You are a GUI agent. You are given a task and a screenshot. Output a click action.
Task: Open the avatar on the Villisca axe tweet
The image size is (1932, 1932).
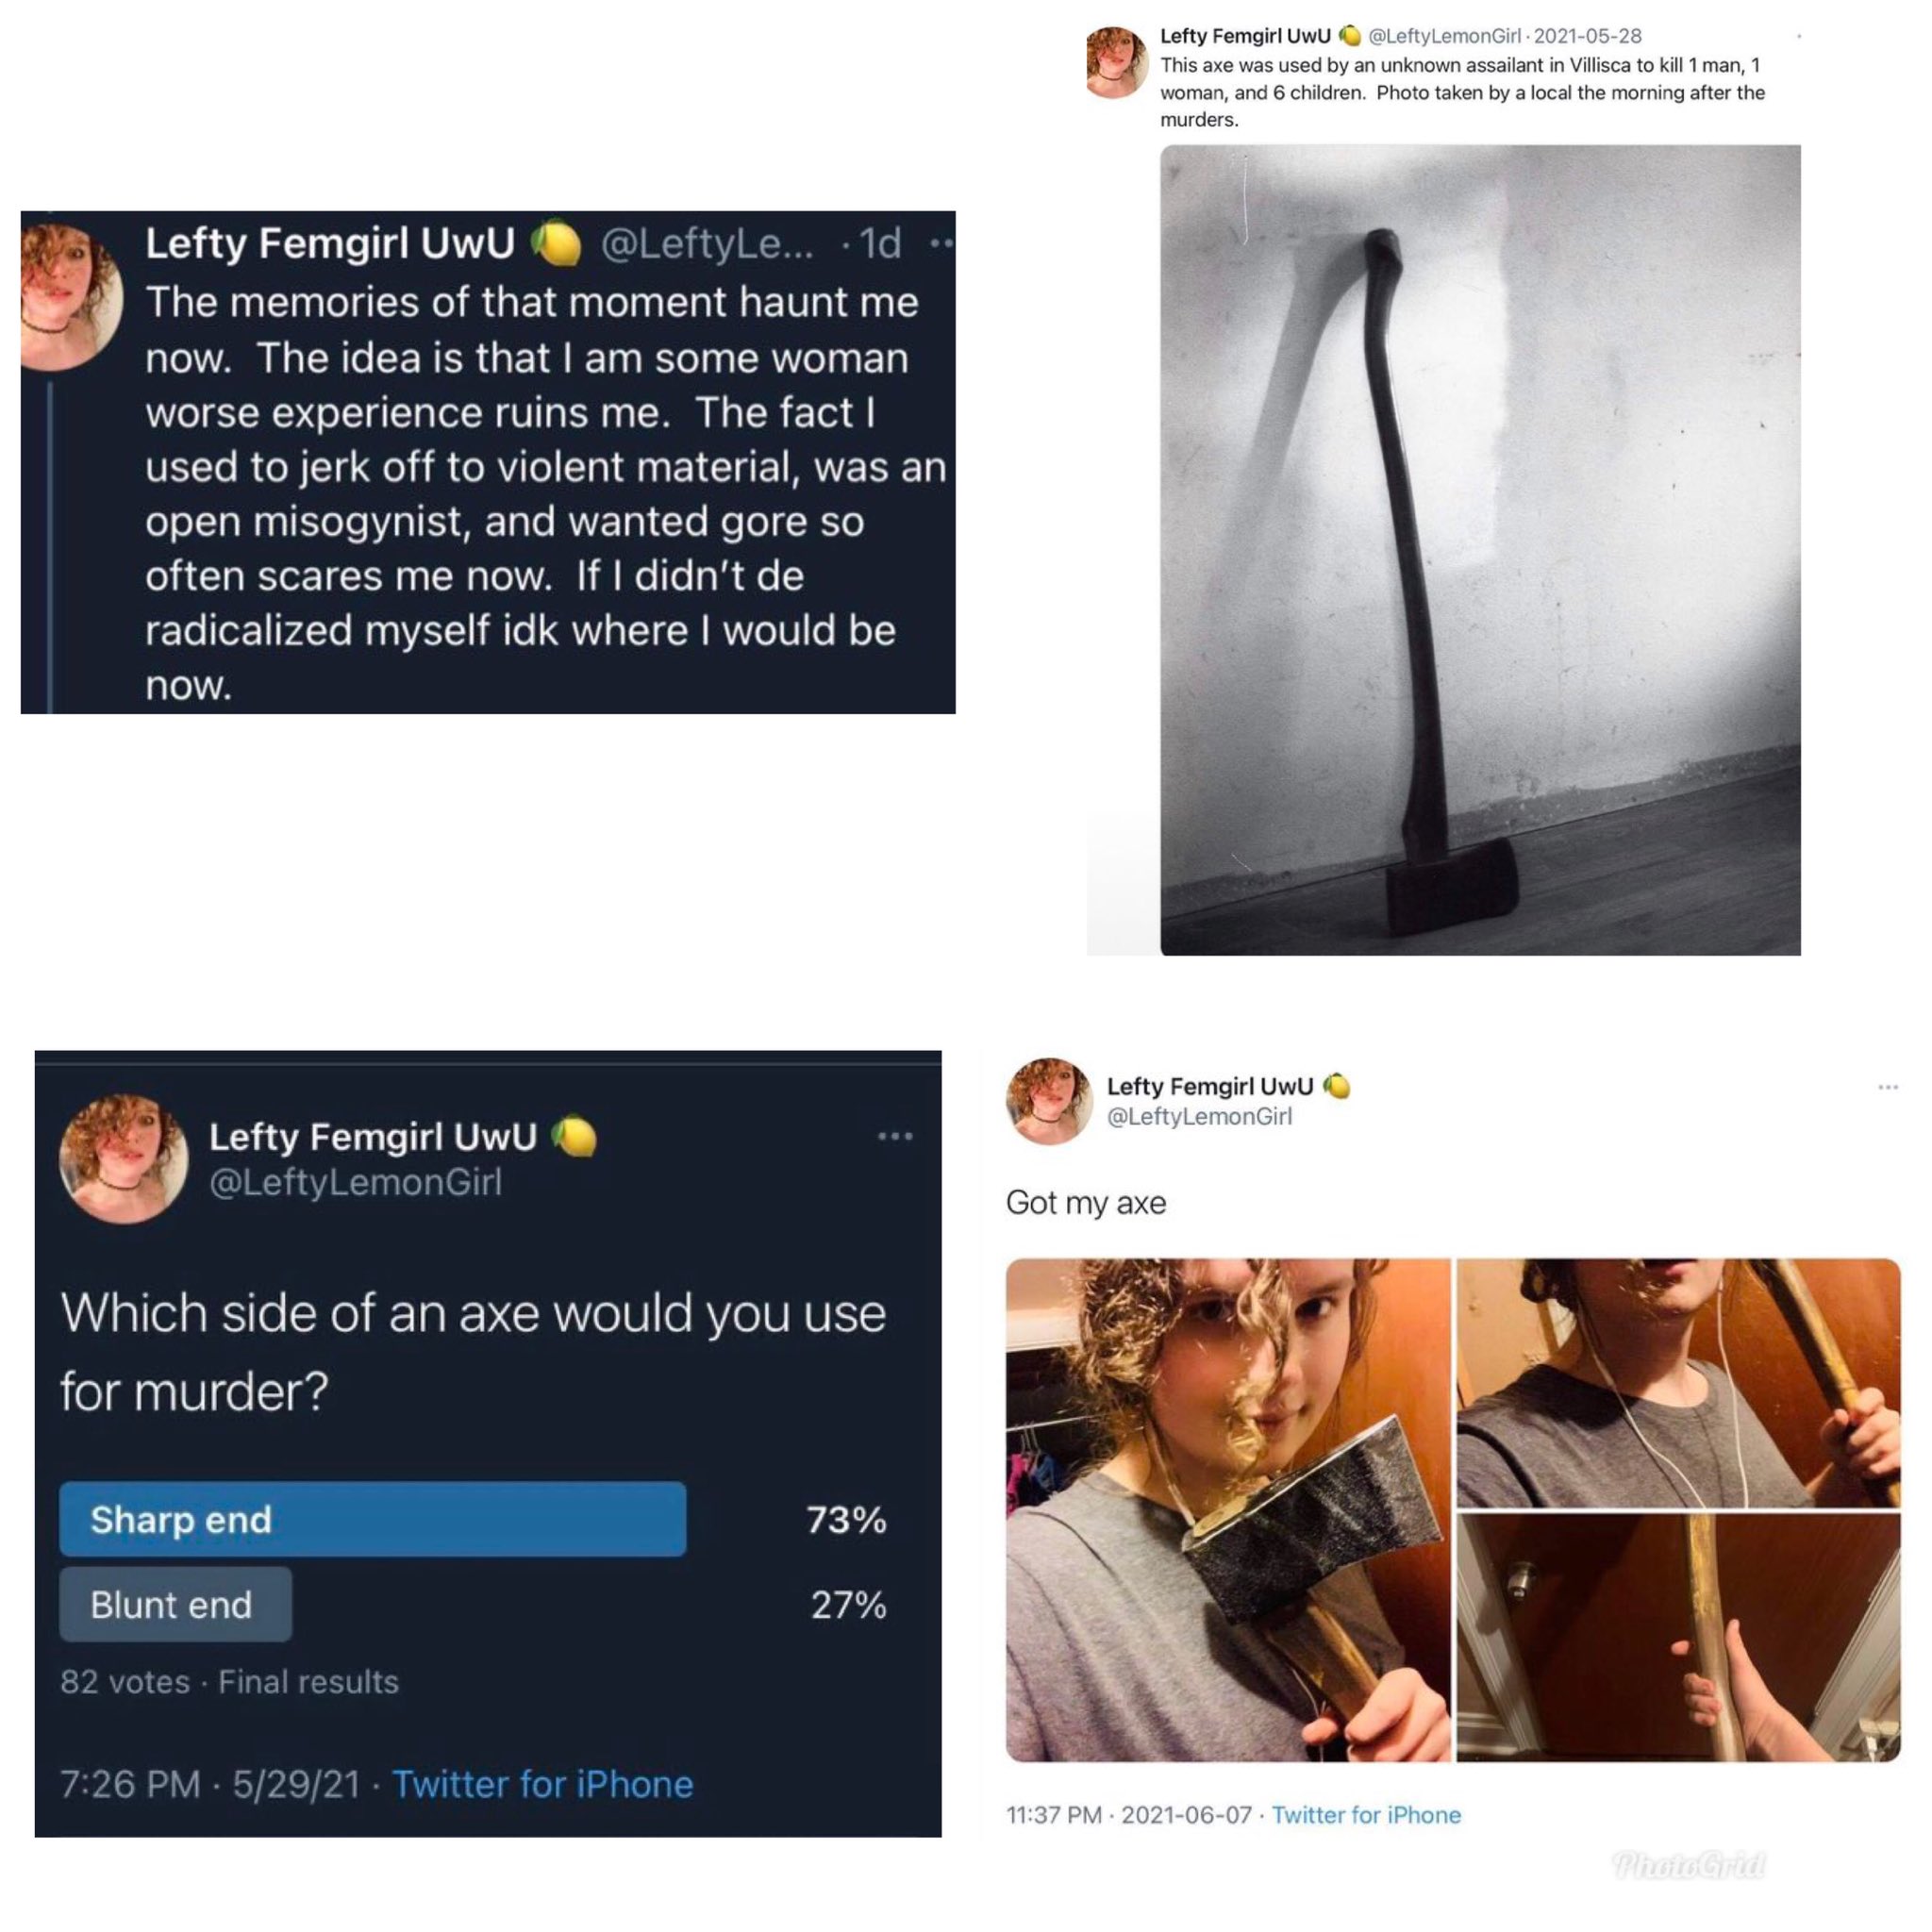point(1117,62)
